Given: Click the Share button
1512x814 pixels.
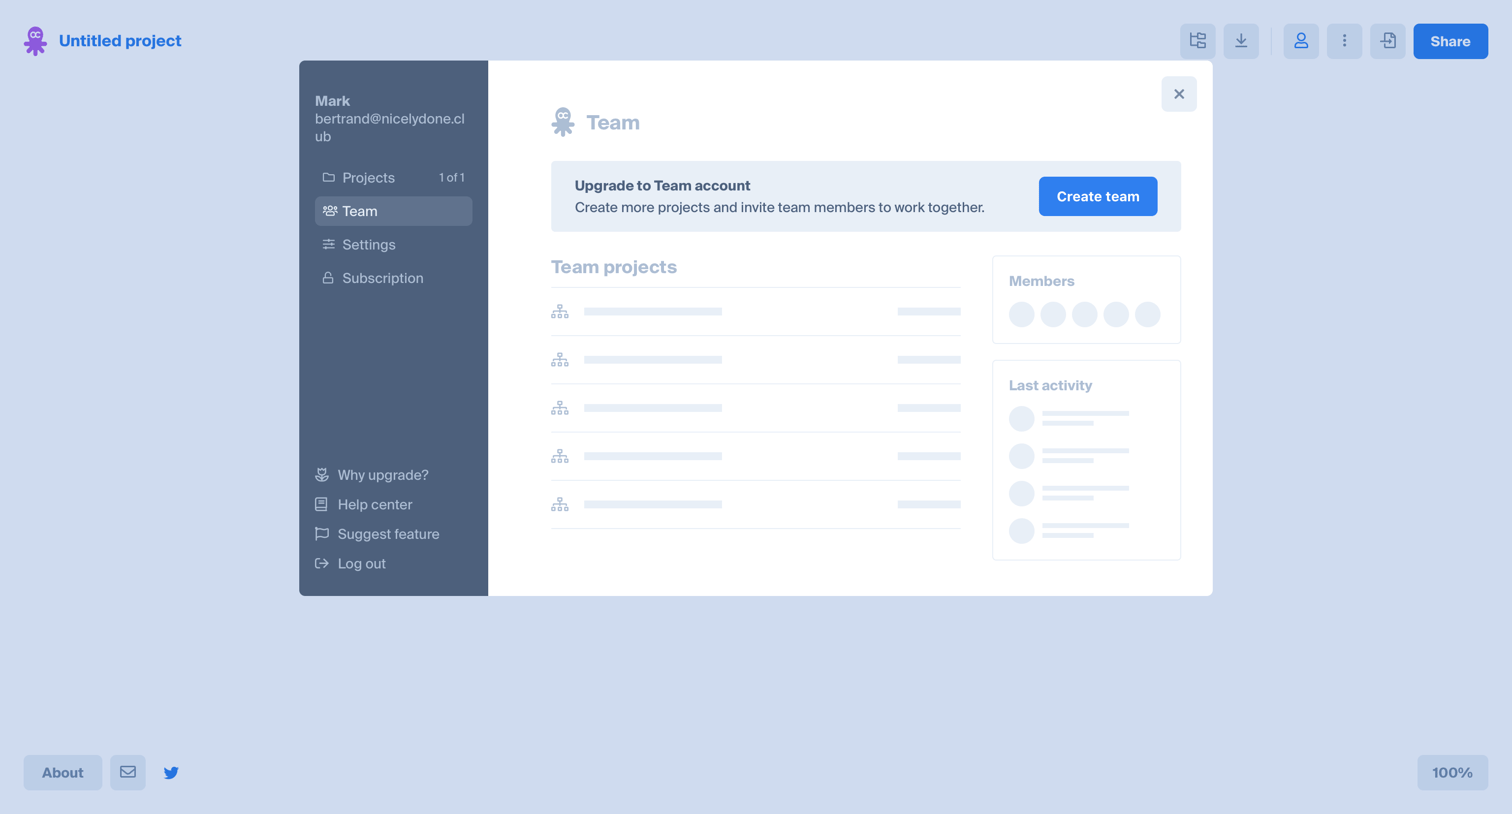Looking at the screenshot, I should click(1450, 41).
